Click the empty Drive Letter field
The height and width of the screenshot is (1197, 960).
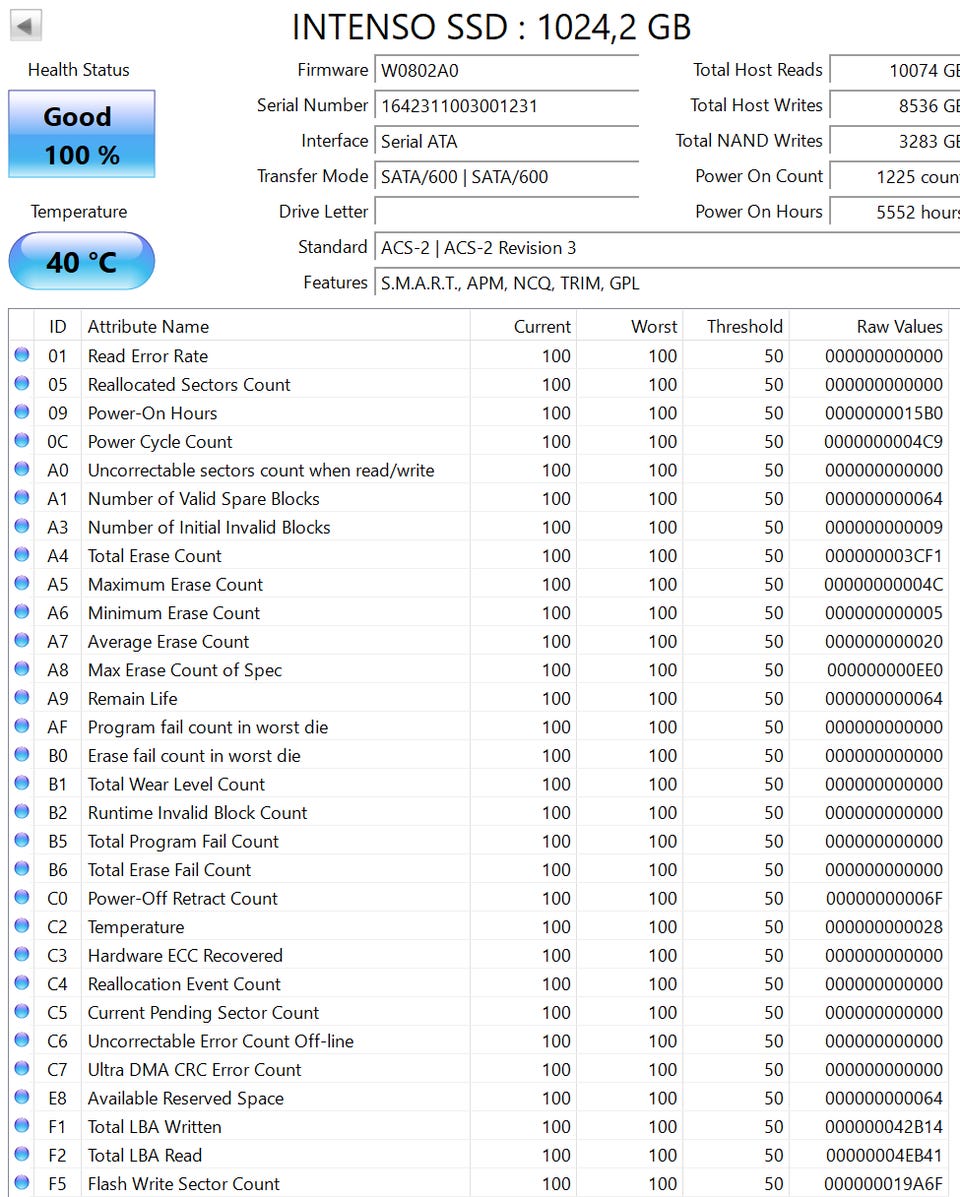pos(507,211)
